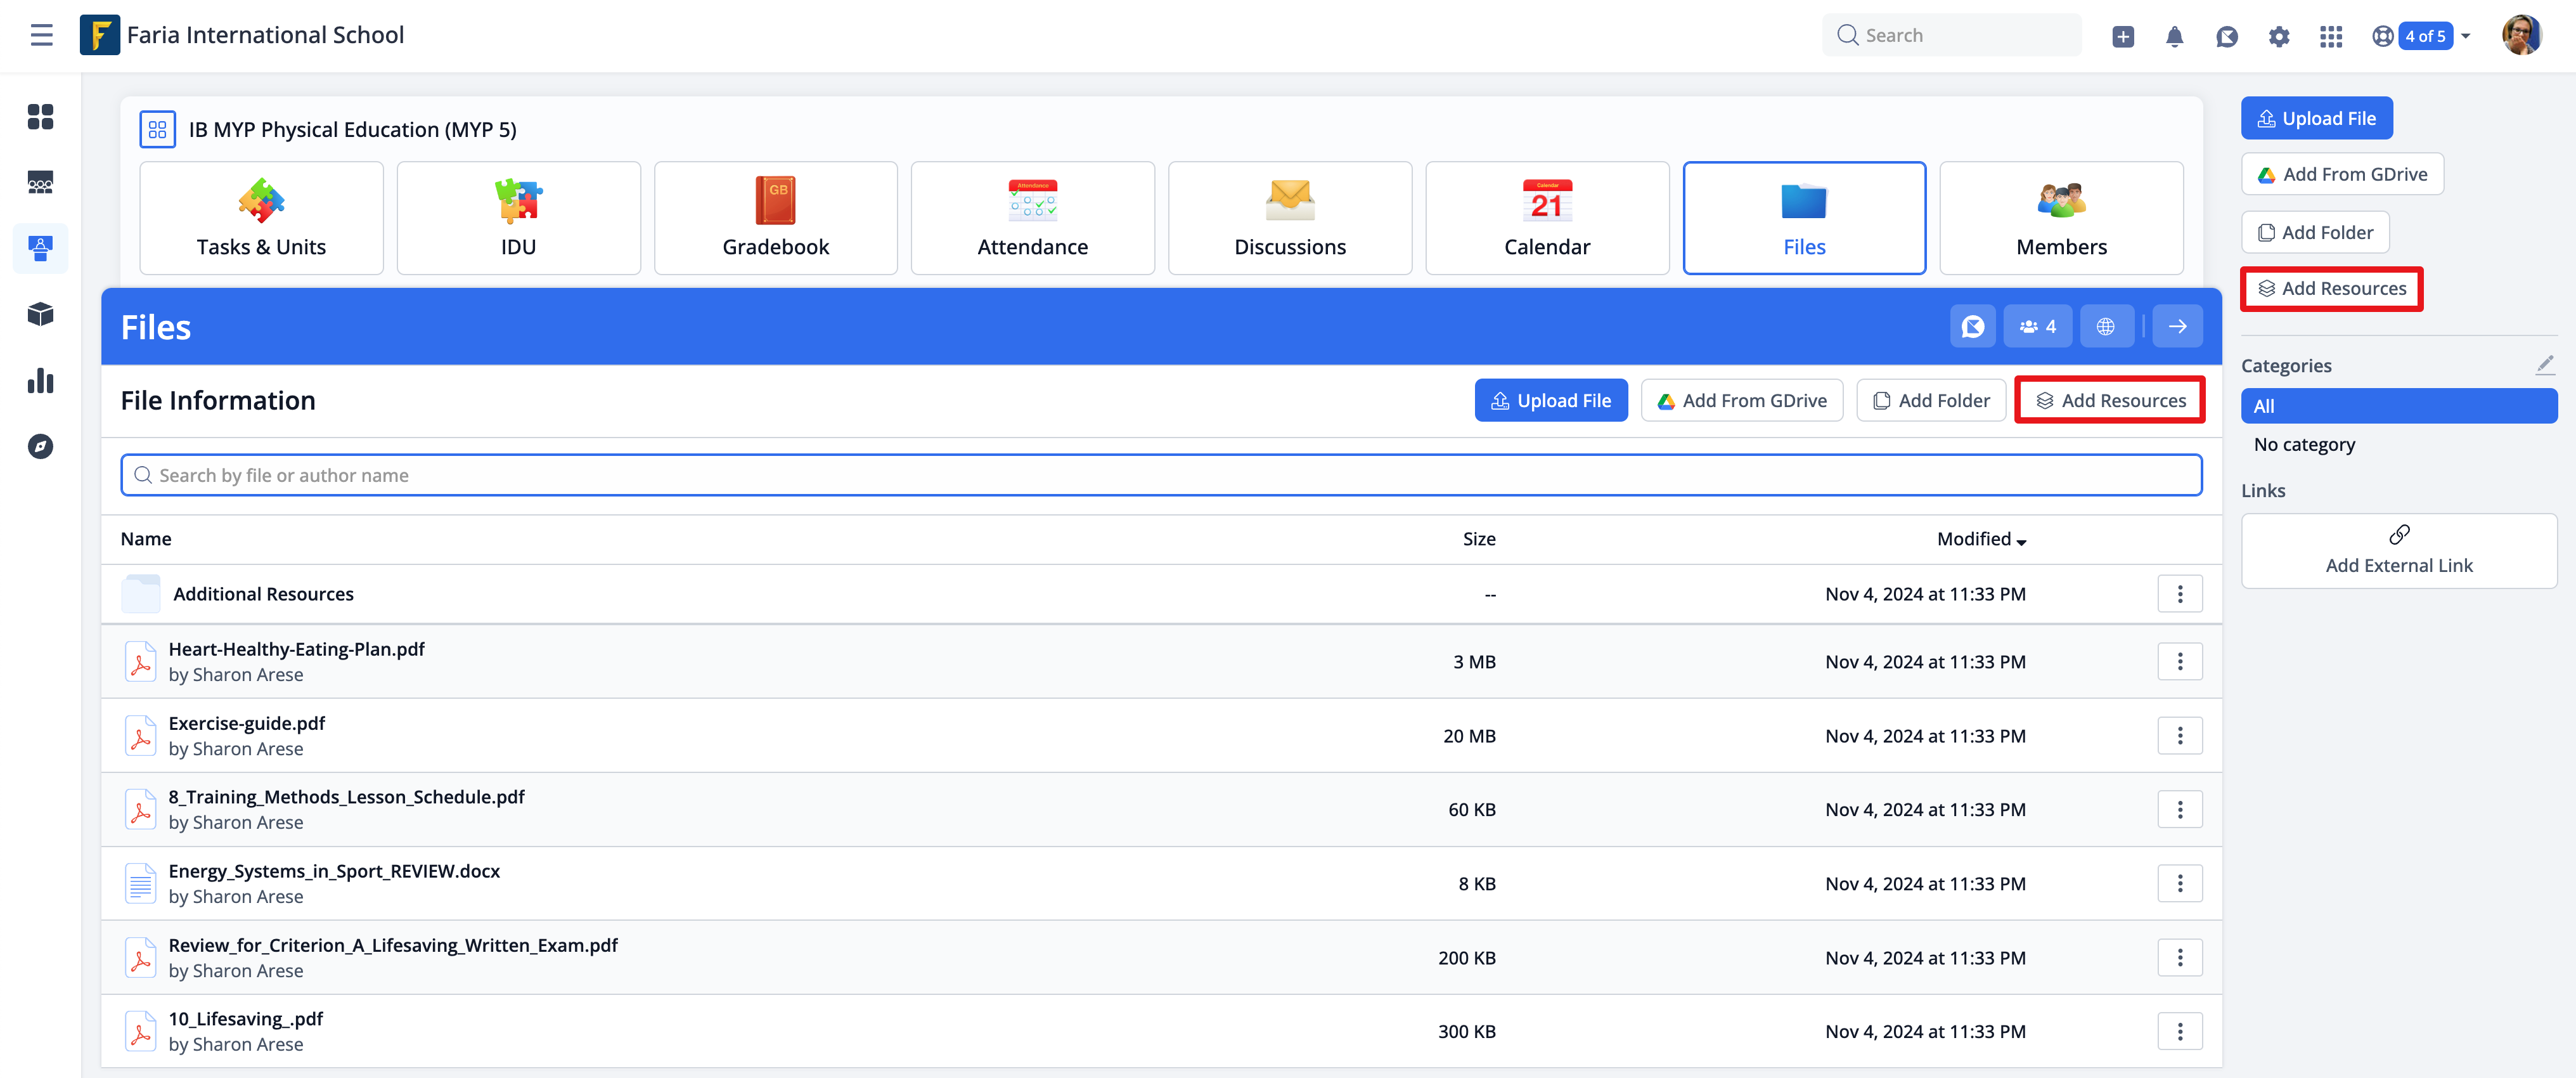The height and width of the screenshot is (1078, 2576).
Task: Select the No category filter
Action: point(2304,444)
